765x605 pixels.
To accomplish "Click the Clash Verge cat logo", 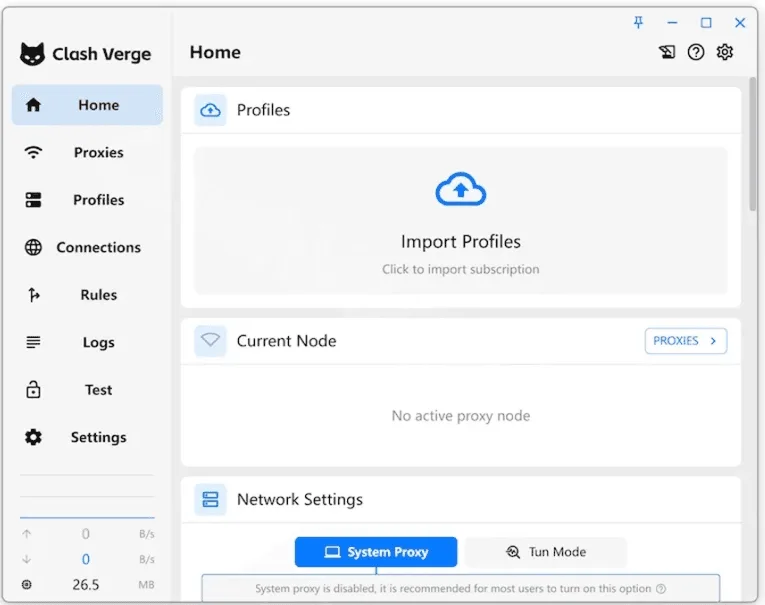I will [32, 54].
